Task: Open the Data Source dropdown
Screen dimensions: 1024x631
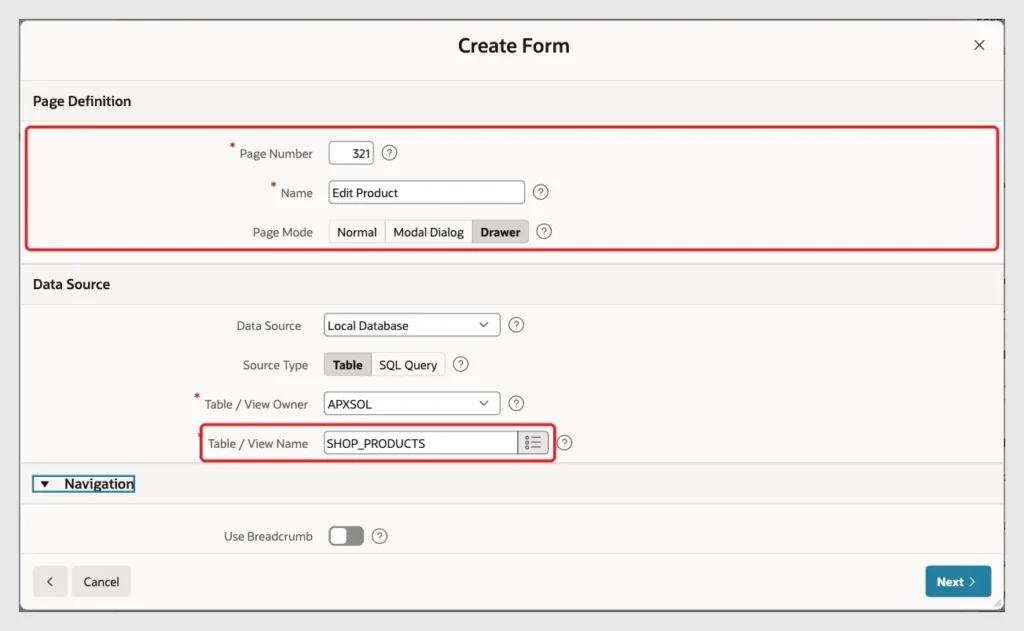Action: (411, 325)
